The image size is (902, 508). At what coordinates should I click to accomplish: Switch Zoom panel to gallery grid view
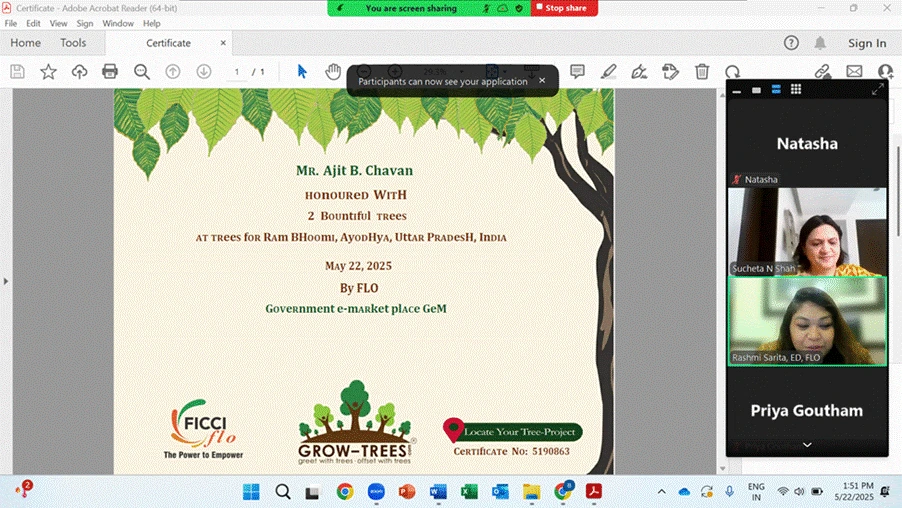[x=796, y=90]
